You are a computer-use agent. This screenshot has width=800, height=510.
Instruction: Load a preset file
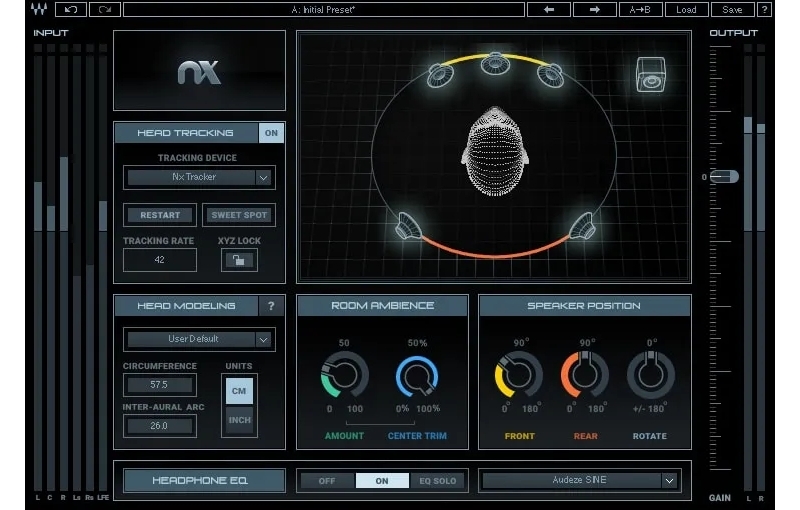686,9
